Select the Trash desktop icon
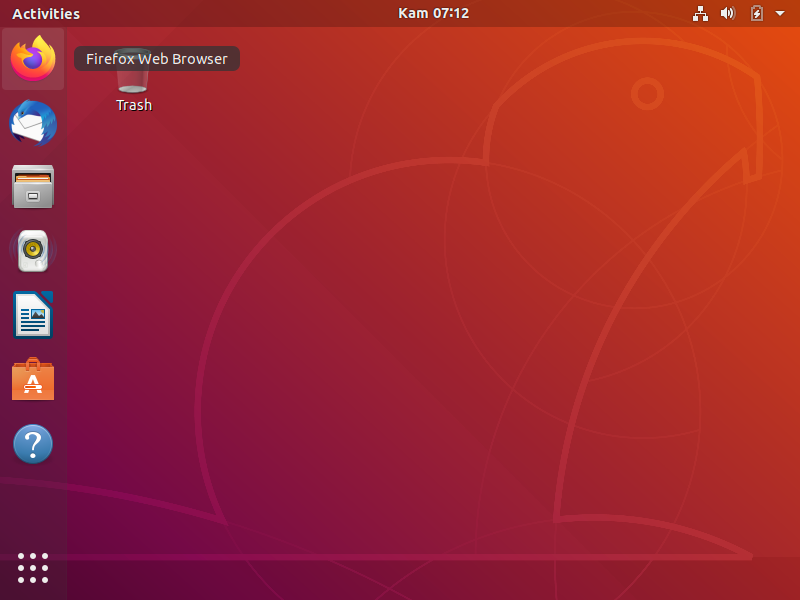Image resolution: width=800 pixels, height=600 pixels. pyautogui.click(x=133, y=82)
